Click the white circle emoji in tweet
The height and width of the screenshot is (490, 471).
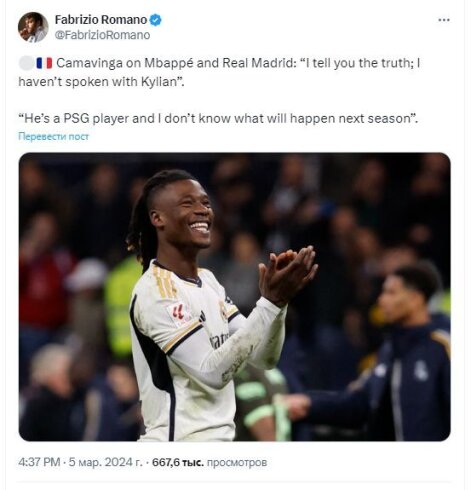point(26,63)
